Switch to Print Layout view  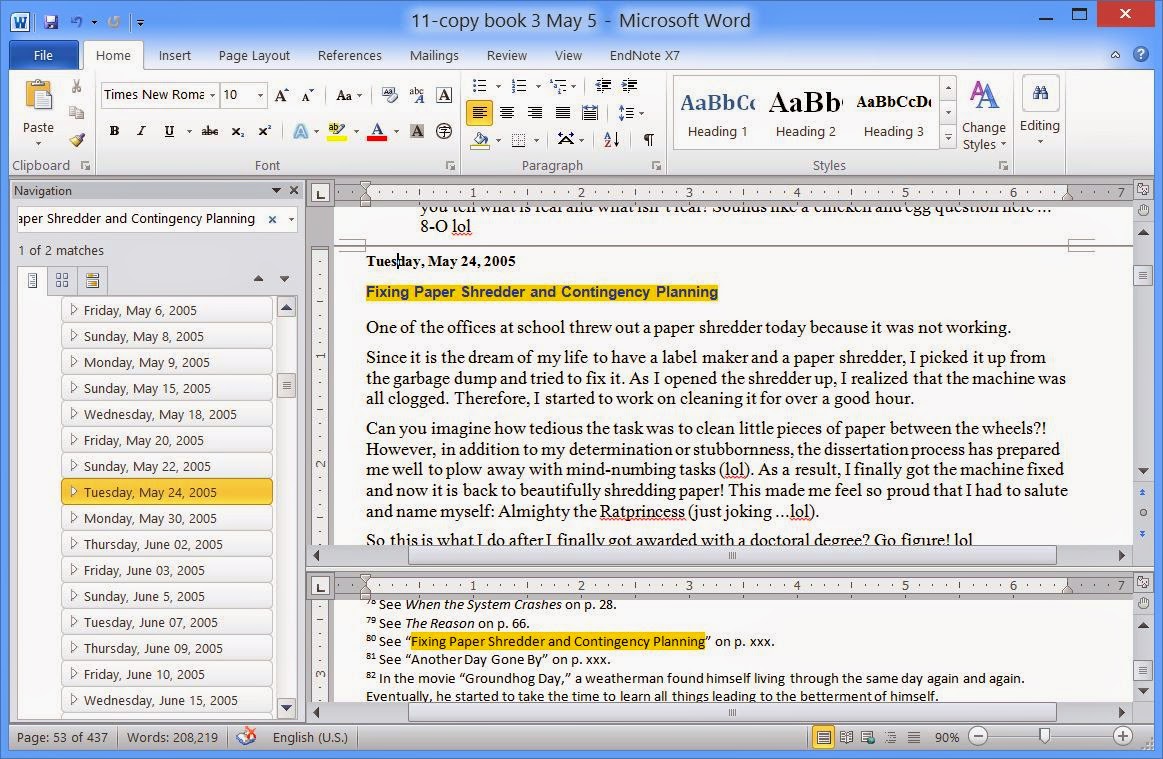(823, 737)
